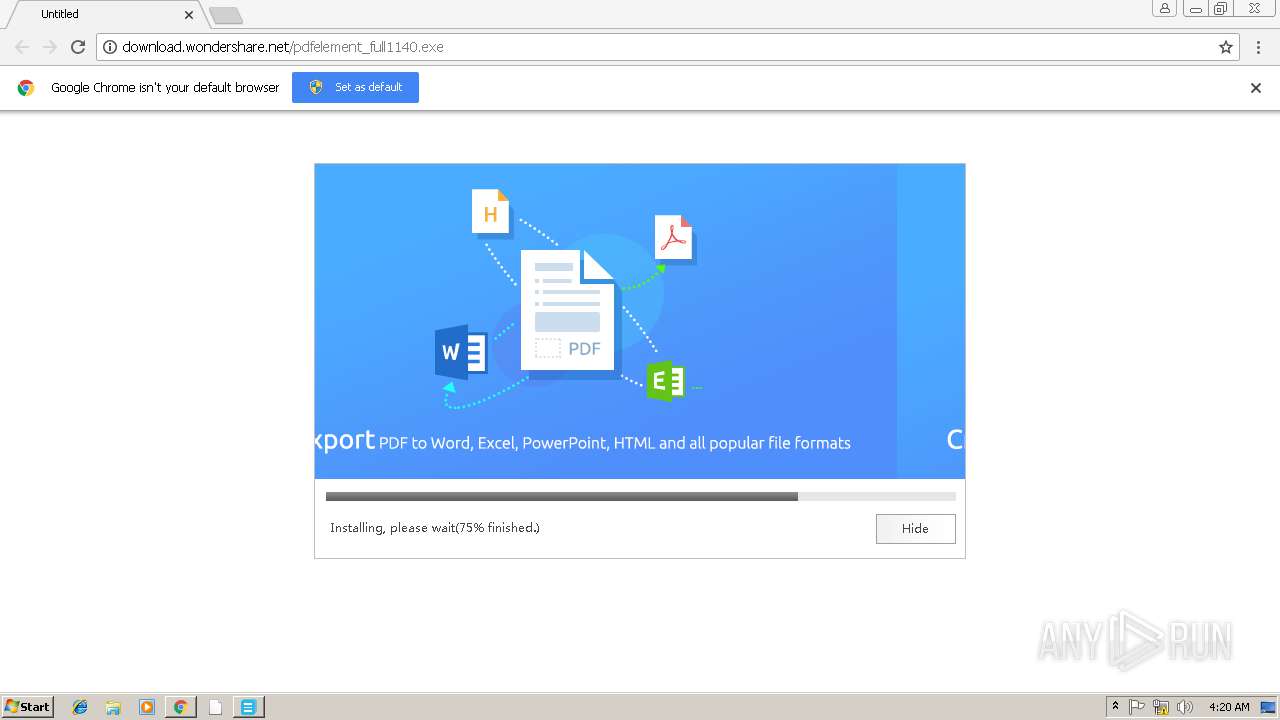Click the 'PDF to Word, Excel, PowerPoint' caption
Image resolution: width=1280 pixels, height=720 pixels.
614,443
